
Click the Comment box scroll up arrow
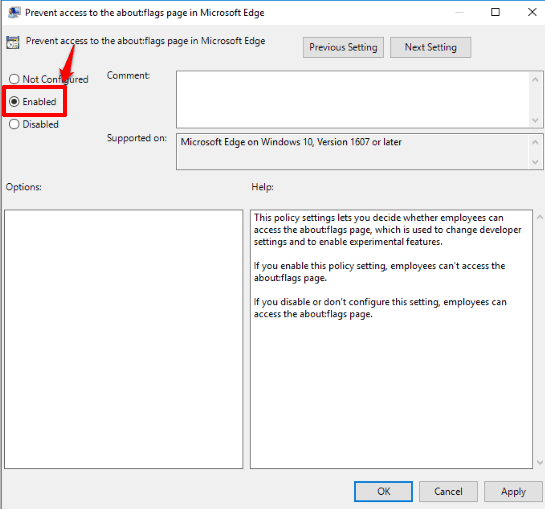tap(535, 80)
